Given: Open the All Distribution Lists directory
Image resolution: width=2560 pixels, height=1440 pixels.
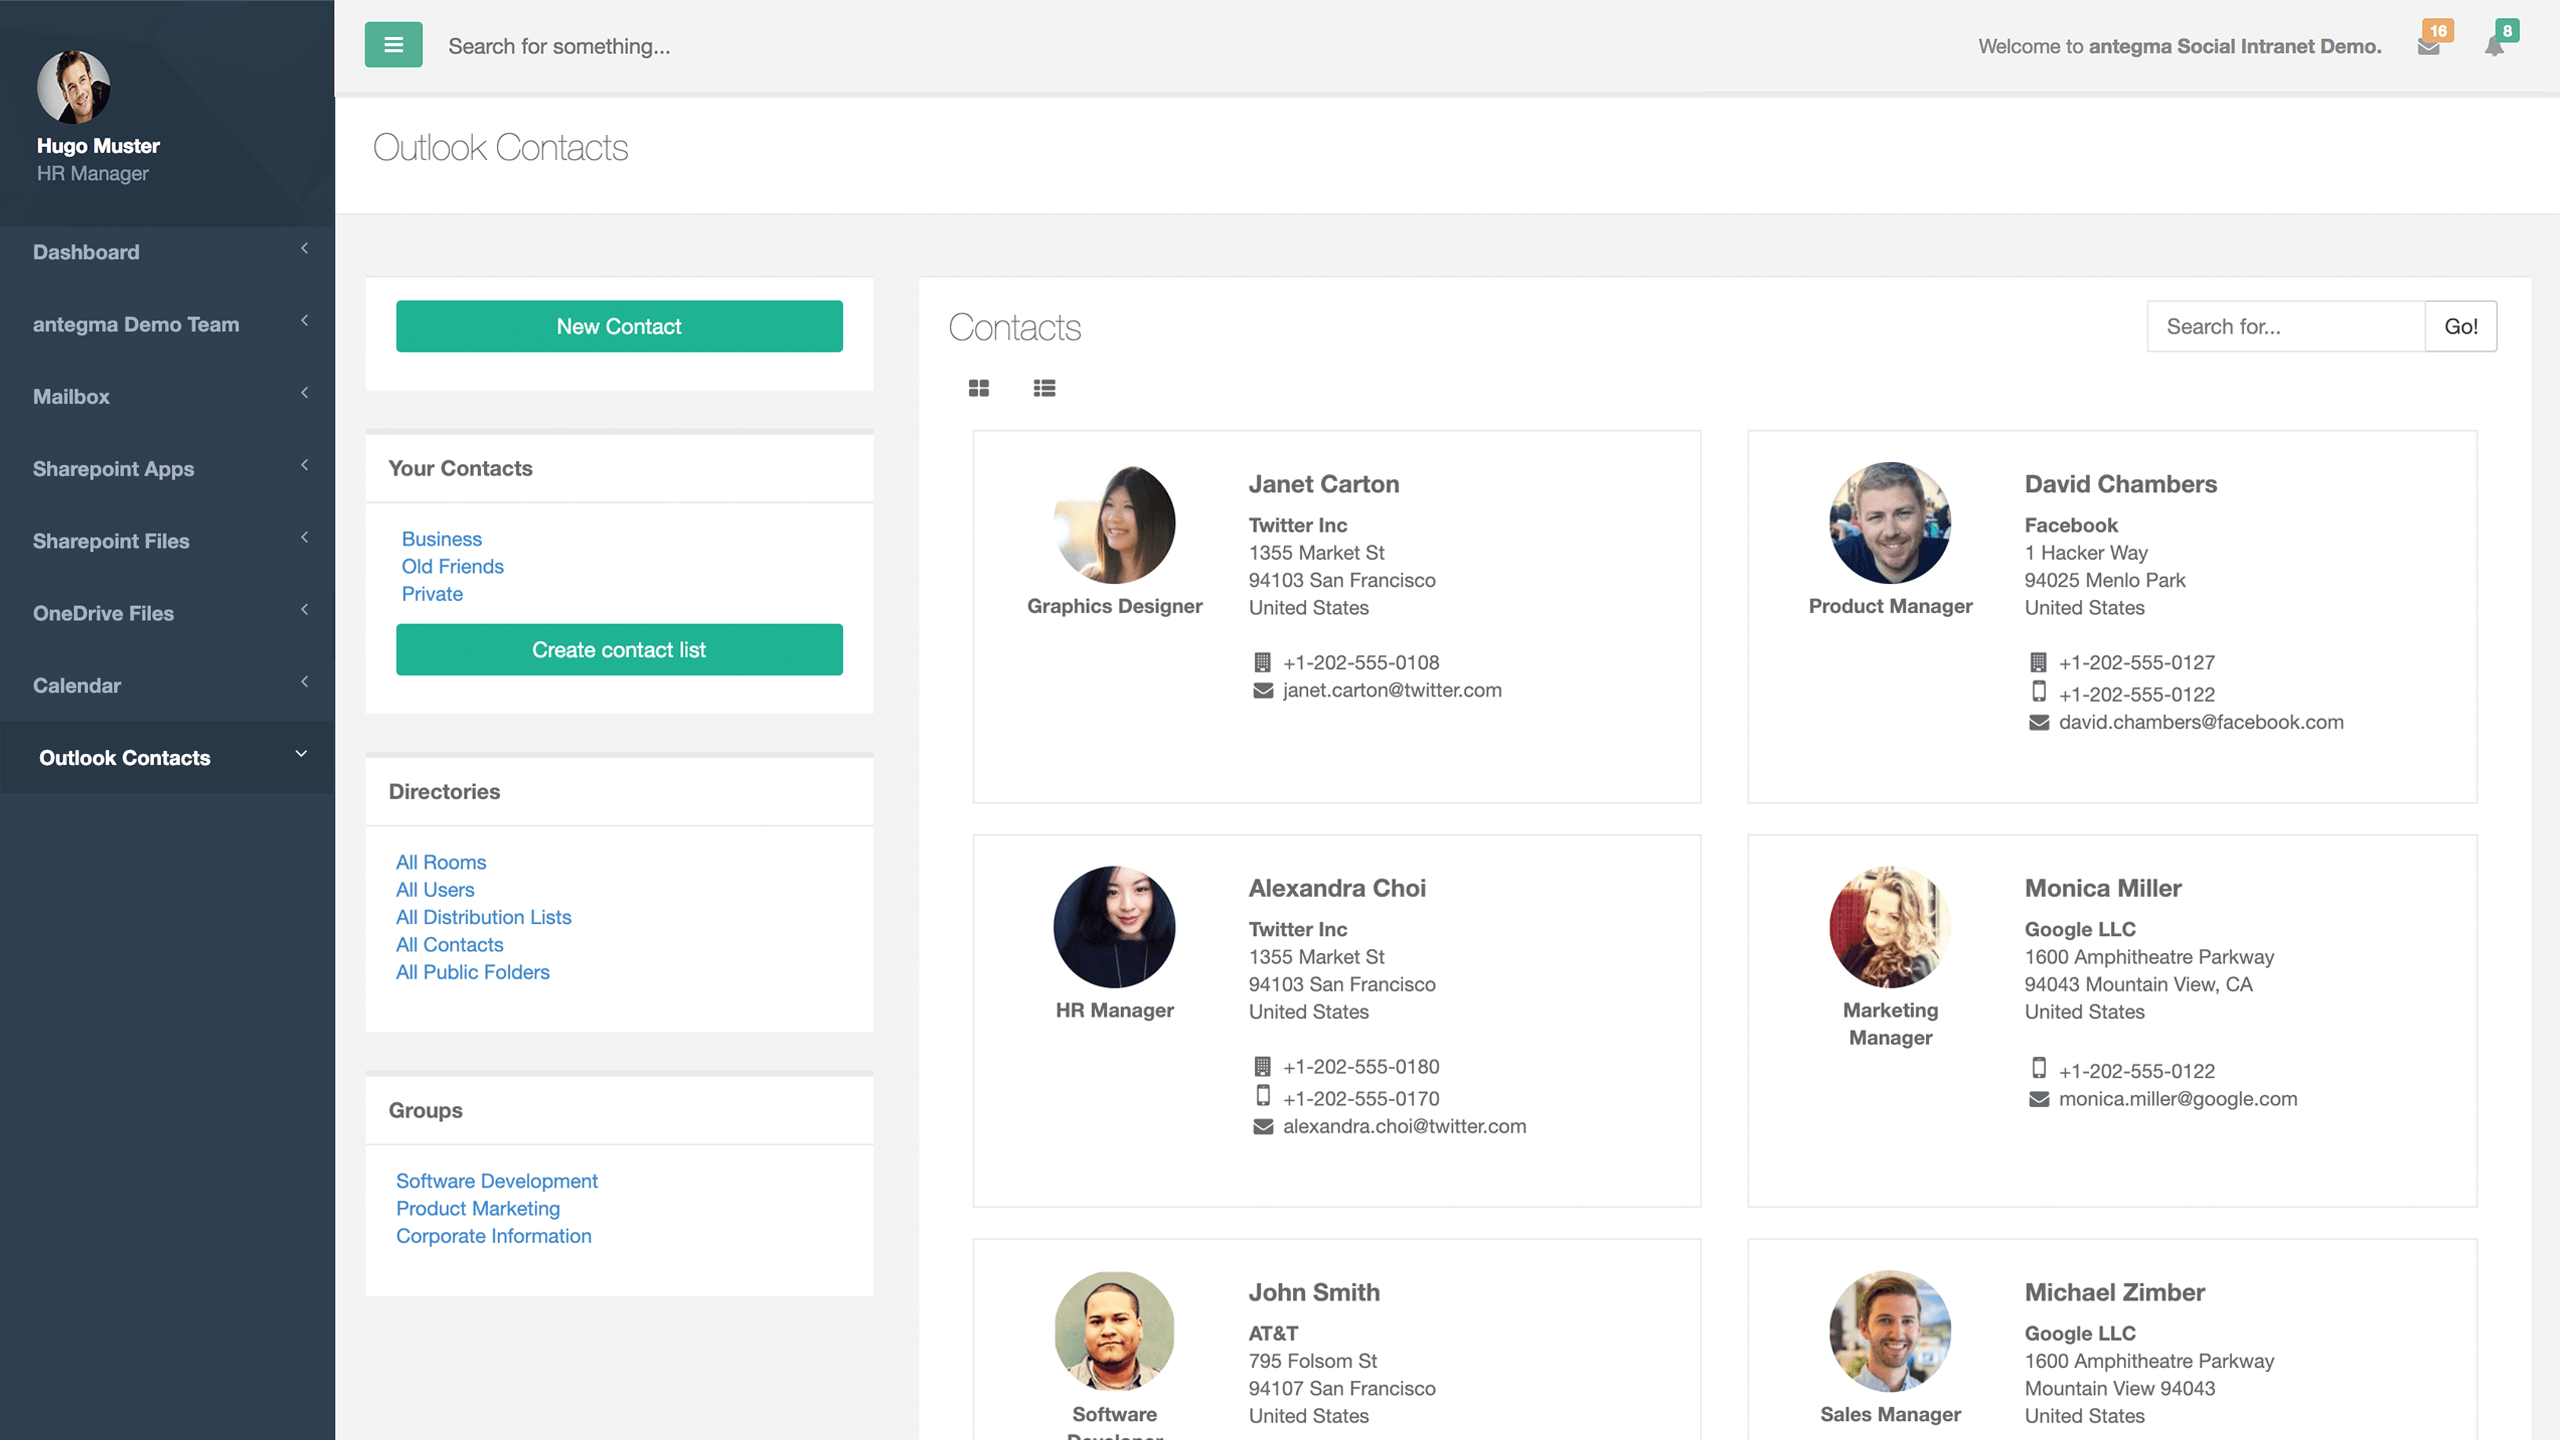Looking at the screenshot, I should (483, 917).
